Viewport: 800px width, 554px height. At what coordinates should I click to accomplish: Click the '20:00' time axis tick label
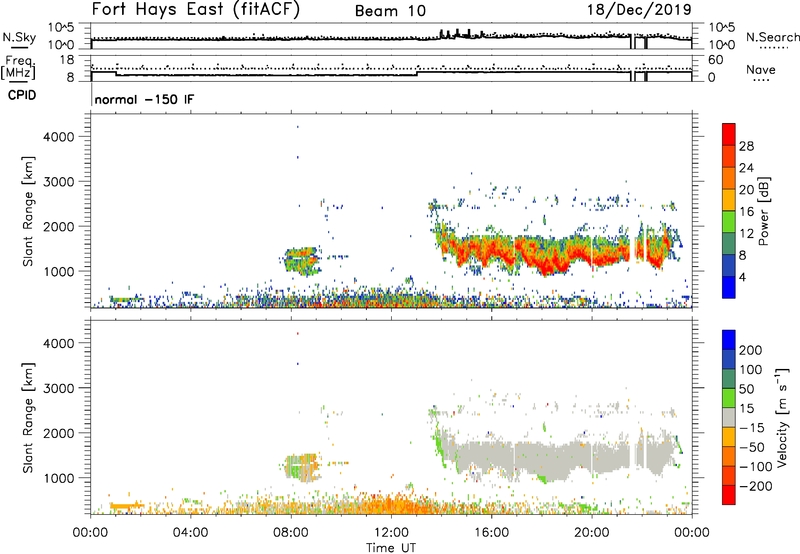click(x=592, y=533)
